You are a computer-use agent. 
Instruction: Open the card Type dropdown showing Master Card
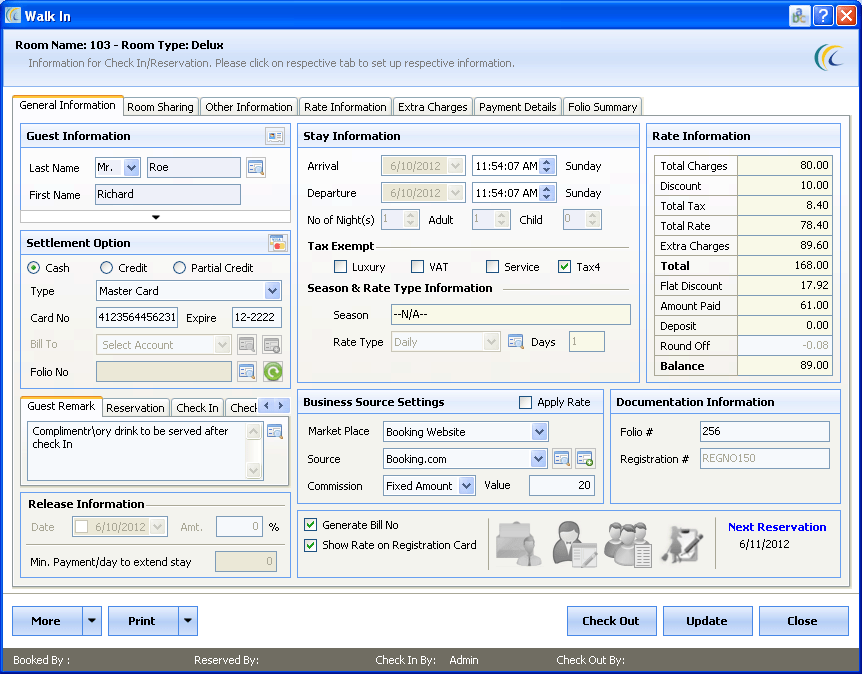pos(272,291)
